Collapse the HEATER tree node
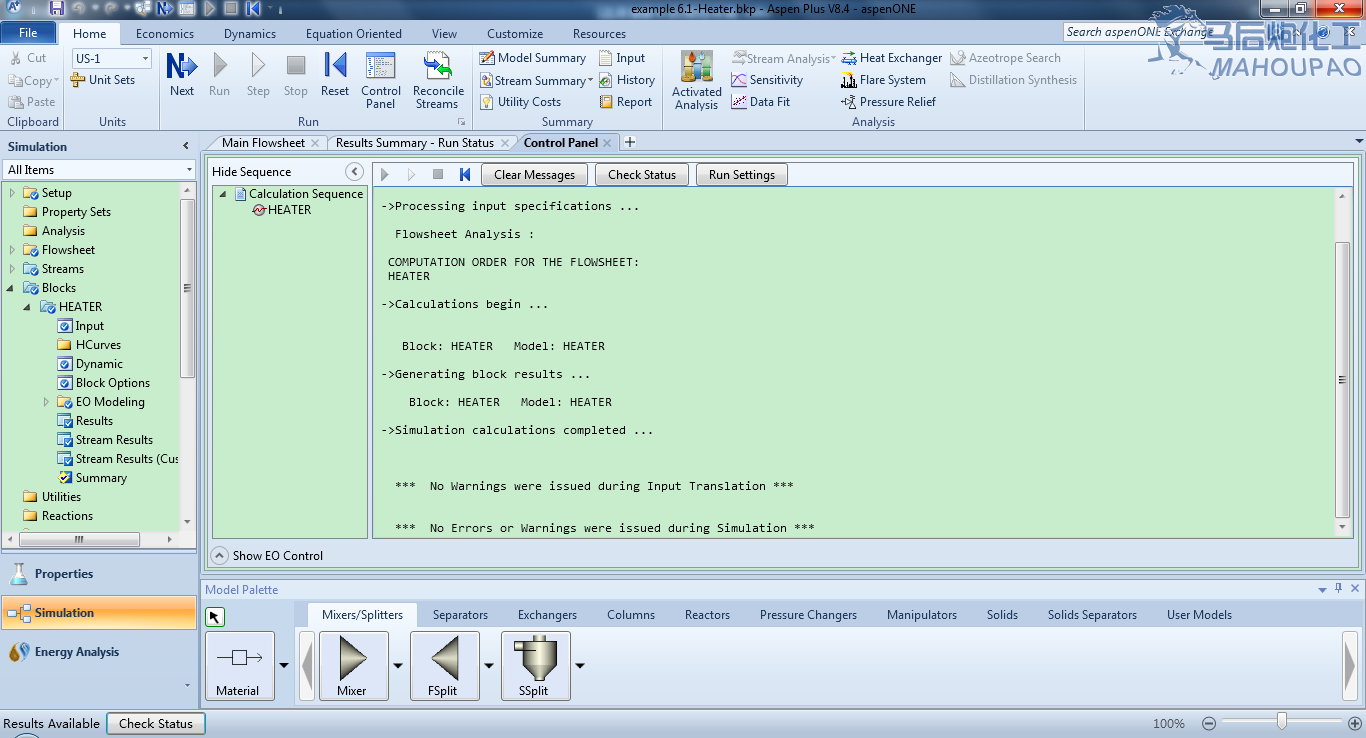The height and width of the screenshot is (738, 1366). click(x=28, y=307)
